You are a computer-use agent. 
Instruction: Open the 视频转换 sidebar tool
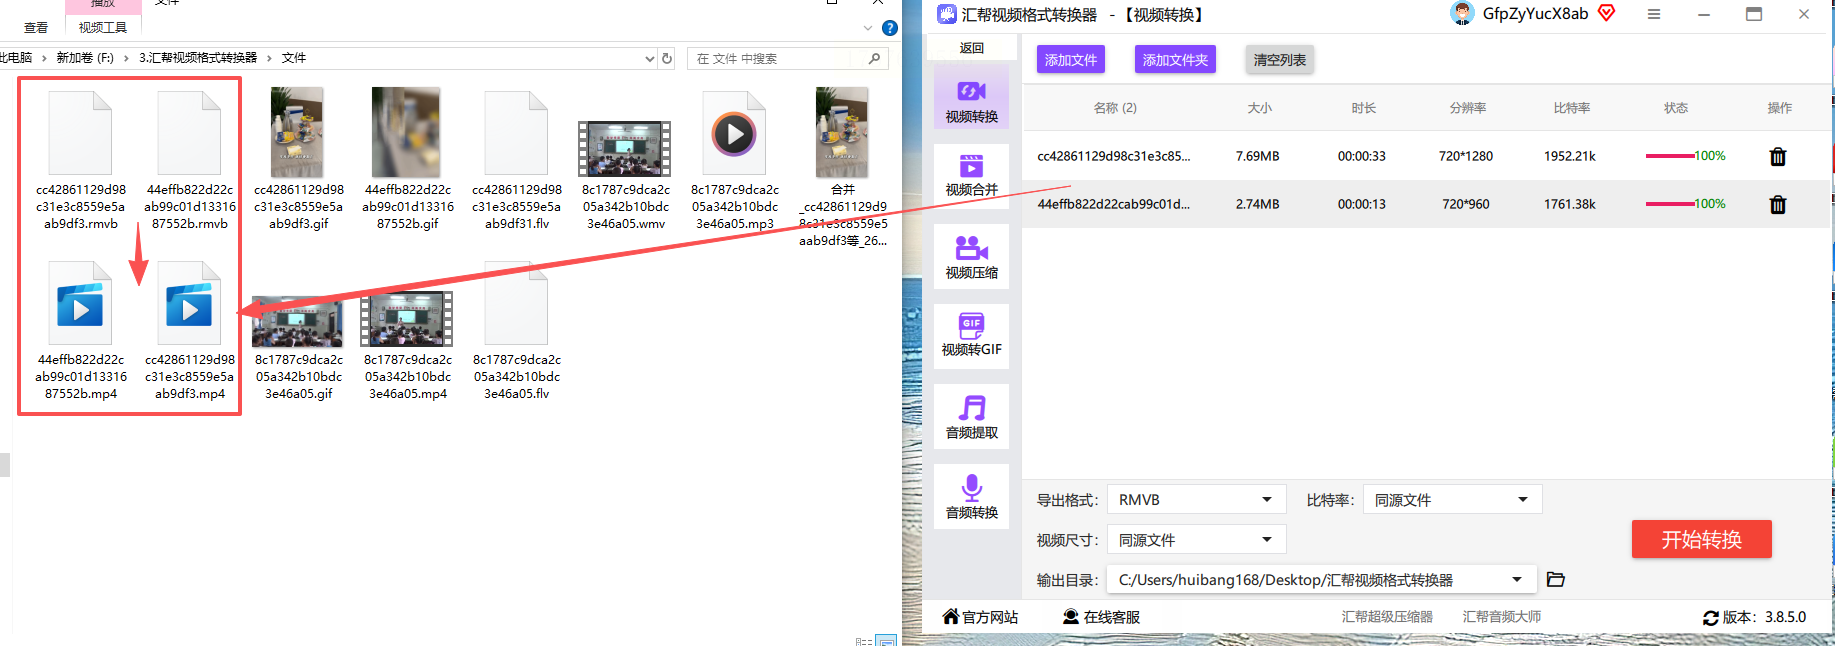coord(971,98)
